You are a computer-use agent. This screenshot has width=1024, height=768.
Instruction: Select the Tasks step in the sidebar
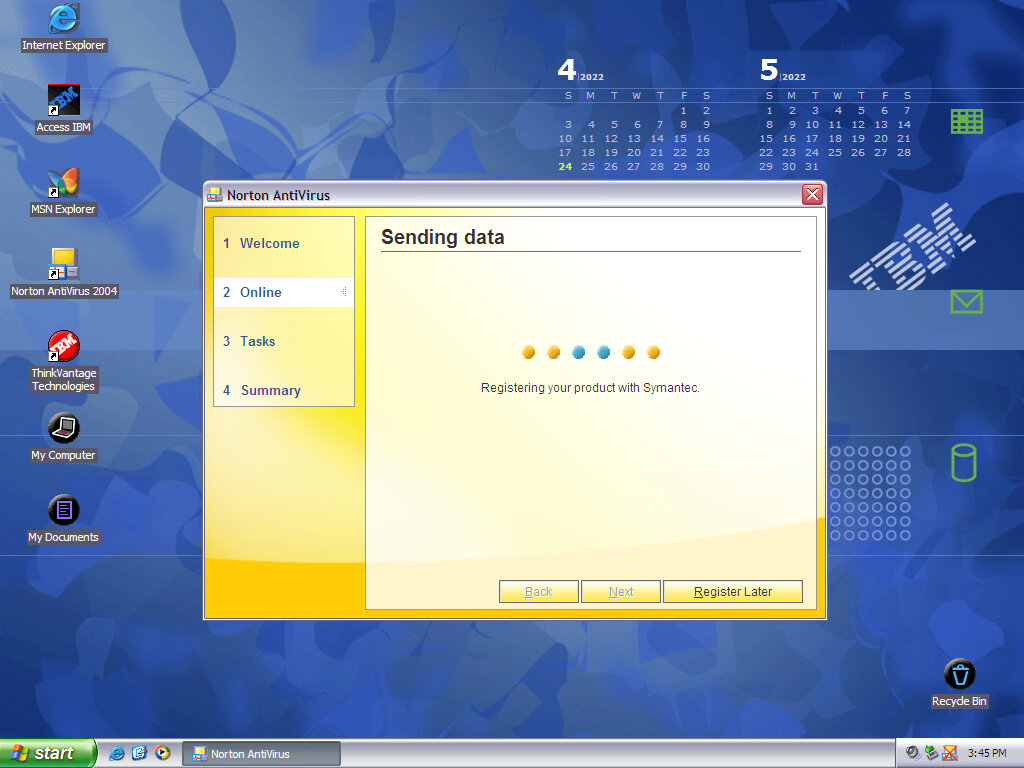click(x=257, y=341)
